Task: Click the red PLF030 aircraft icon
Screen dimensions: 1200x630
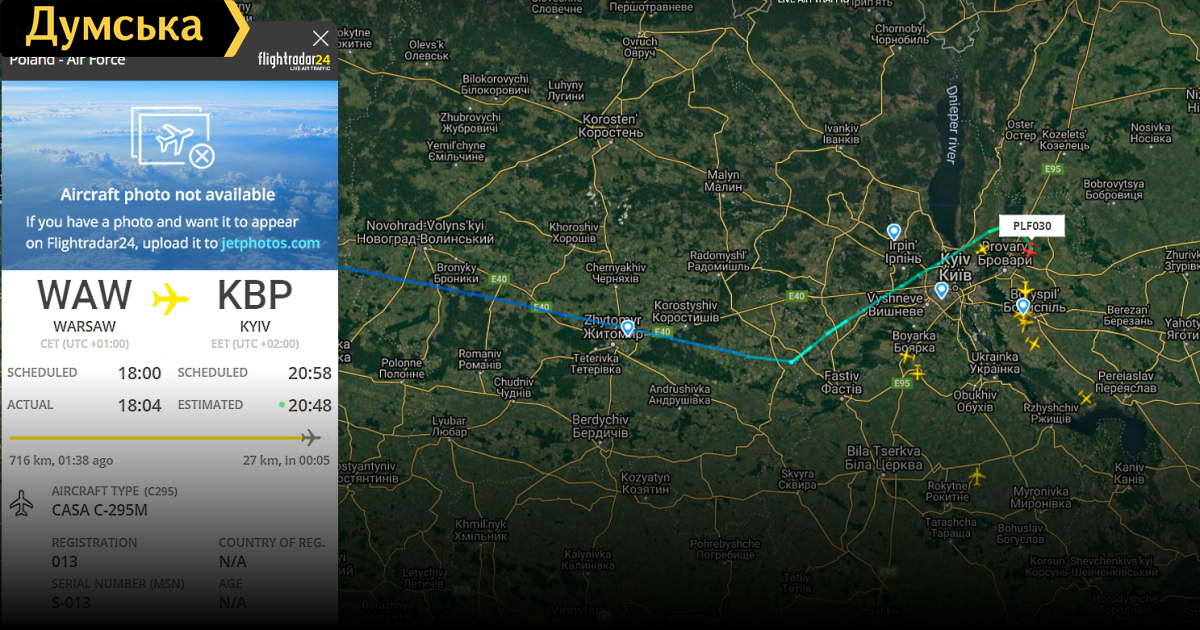Action: coord(1028,250)
